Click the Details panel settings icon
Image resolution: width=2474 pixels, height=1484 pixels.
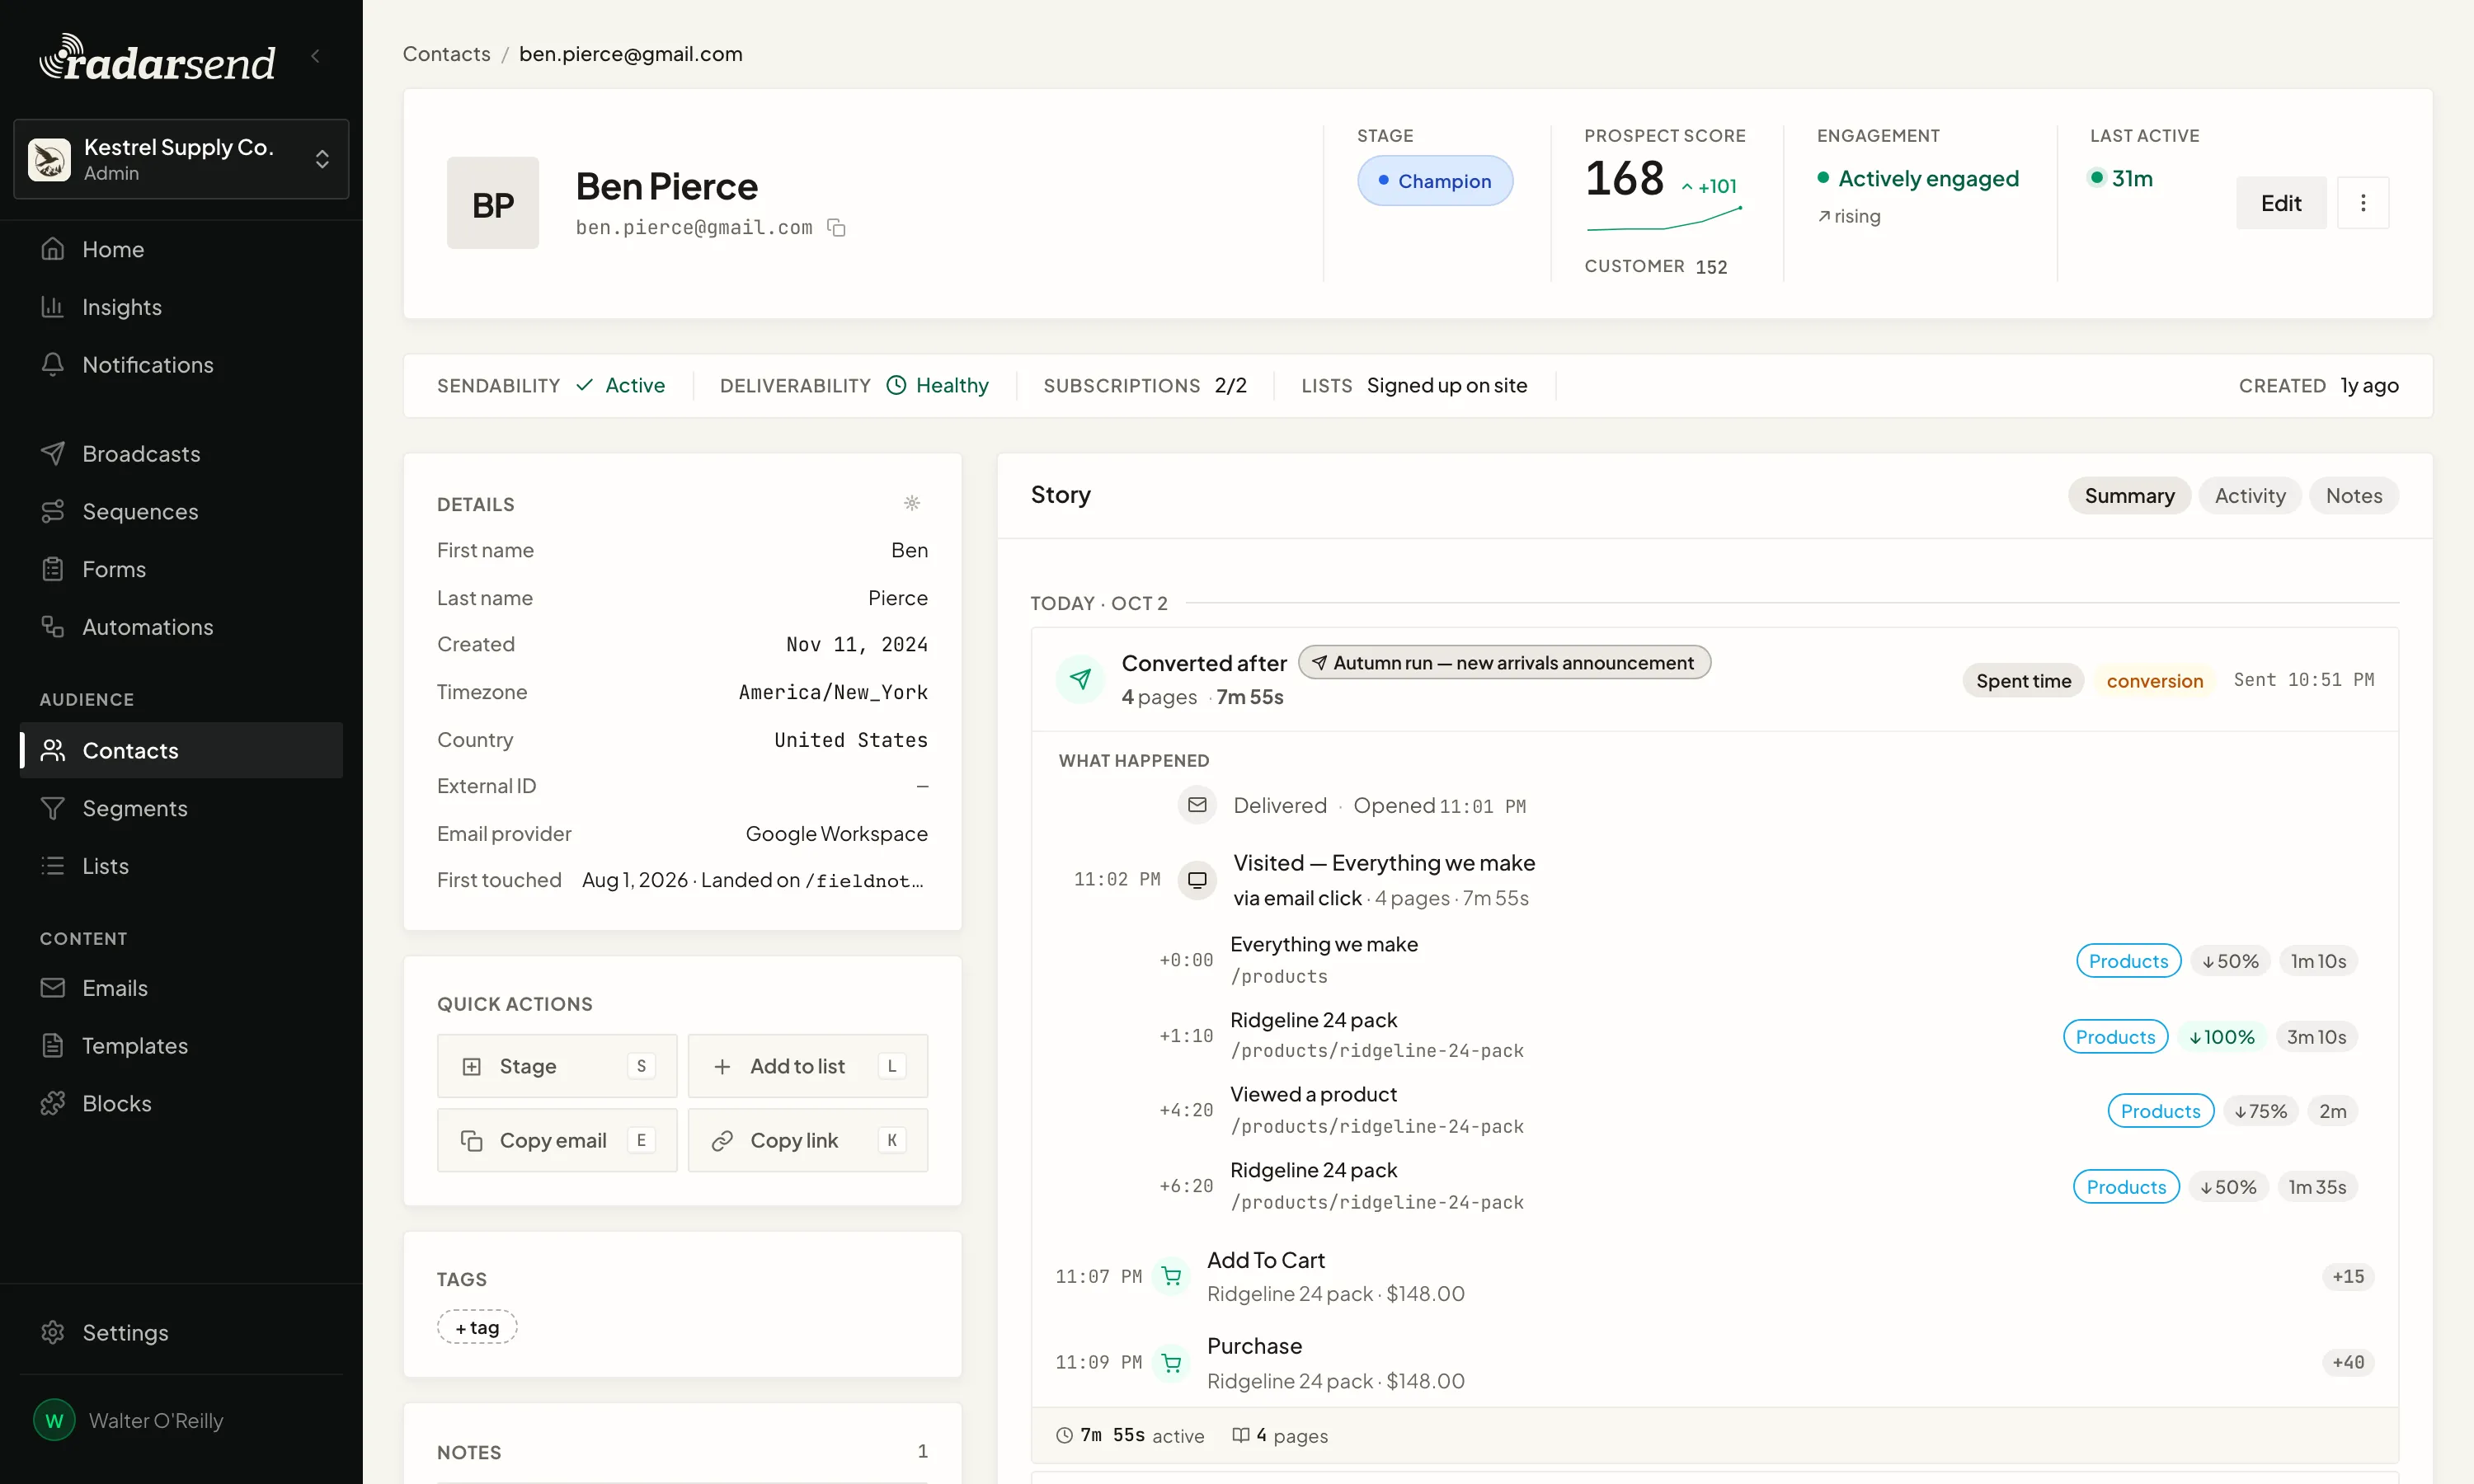pyautogui.click(x=912, y=503)
